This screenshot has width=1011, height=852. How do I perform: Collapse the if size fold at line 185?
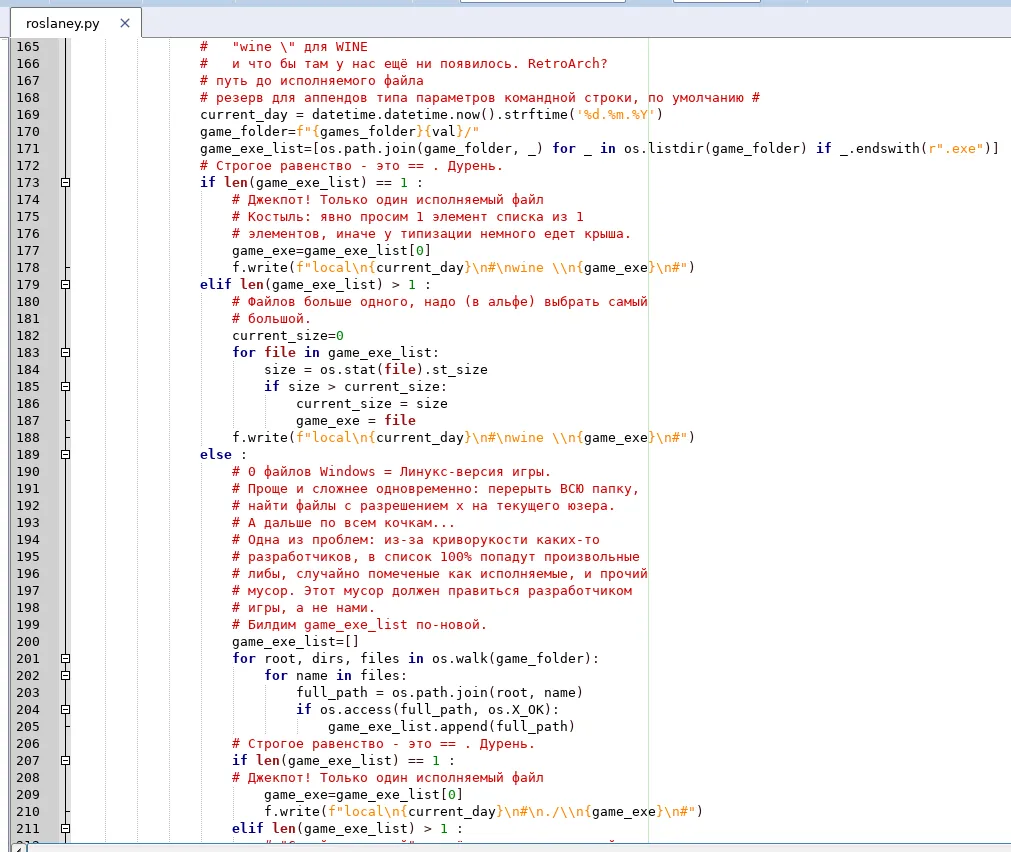[65, 386]
